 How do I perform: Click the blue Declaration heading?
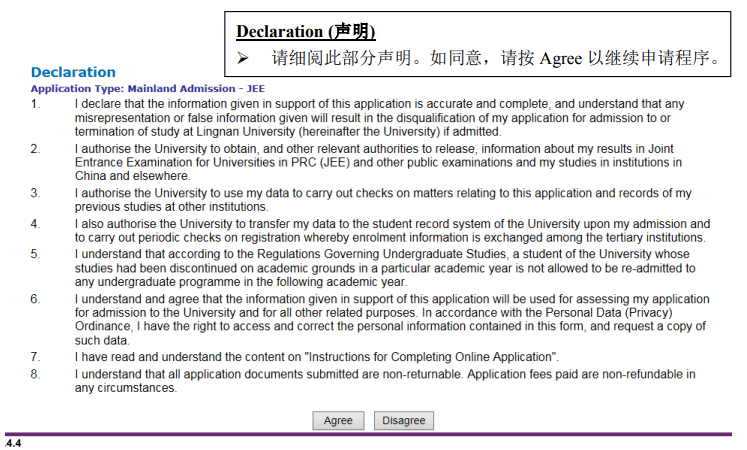point(73,72)
